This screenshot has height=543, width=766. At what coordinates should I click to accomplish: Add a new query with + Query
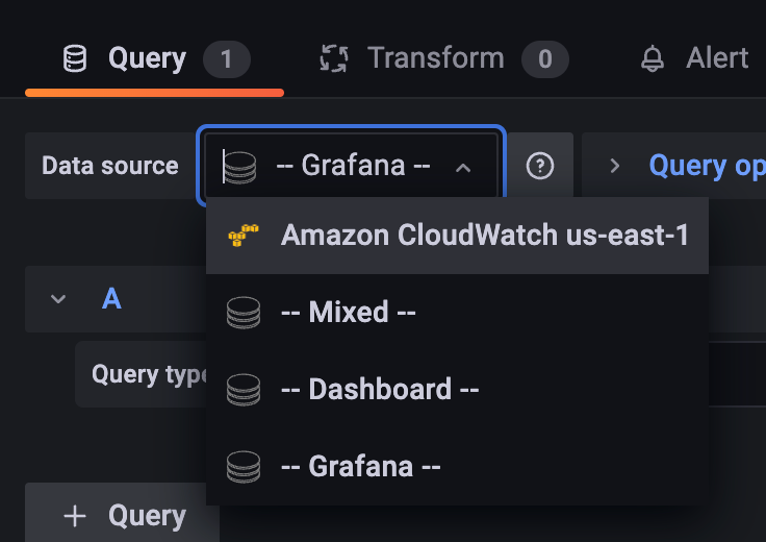click(x=122, y=513)
